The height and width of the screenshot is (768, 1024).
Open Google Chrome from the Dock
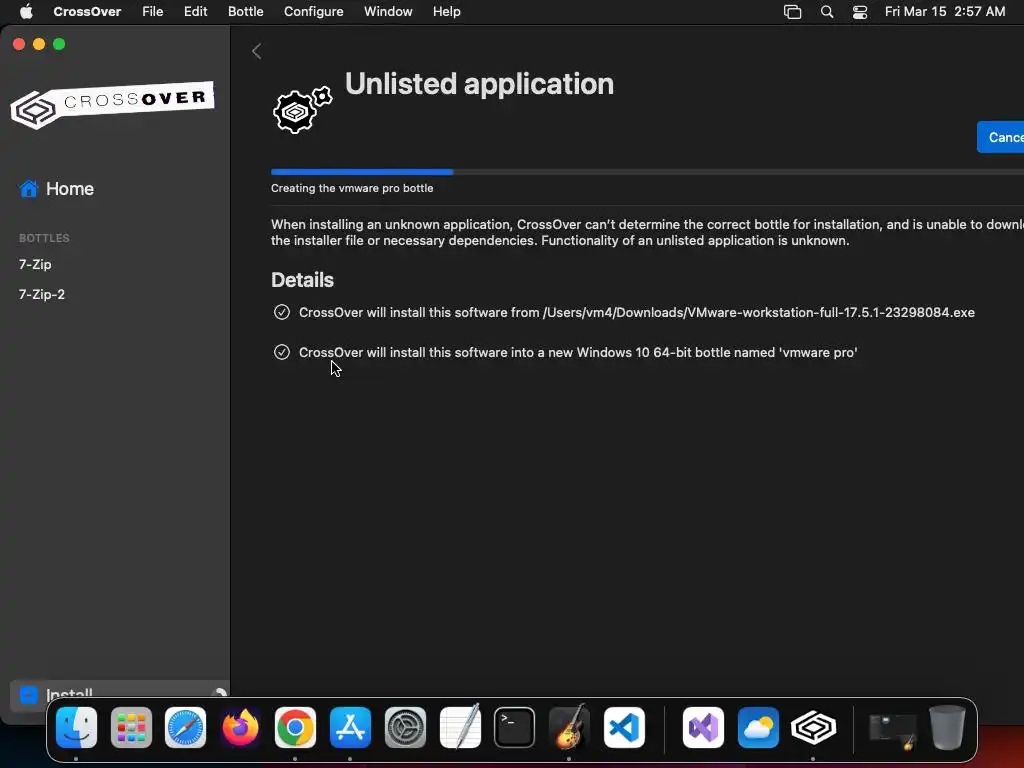pos(295,727)
